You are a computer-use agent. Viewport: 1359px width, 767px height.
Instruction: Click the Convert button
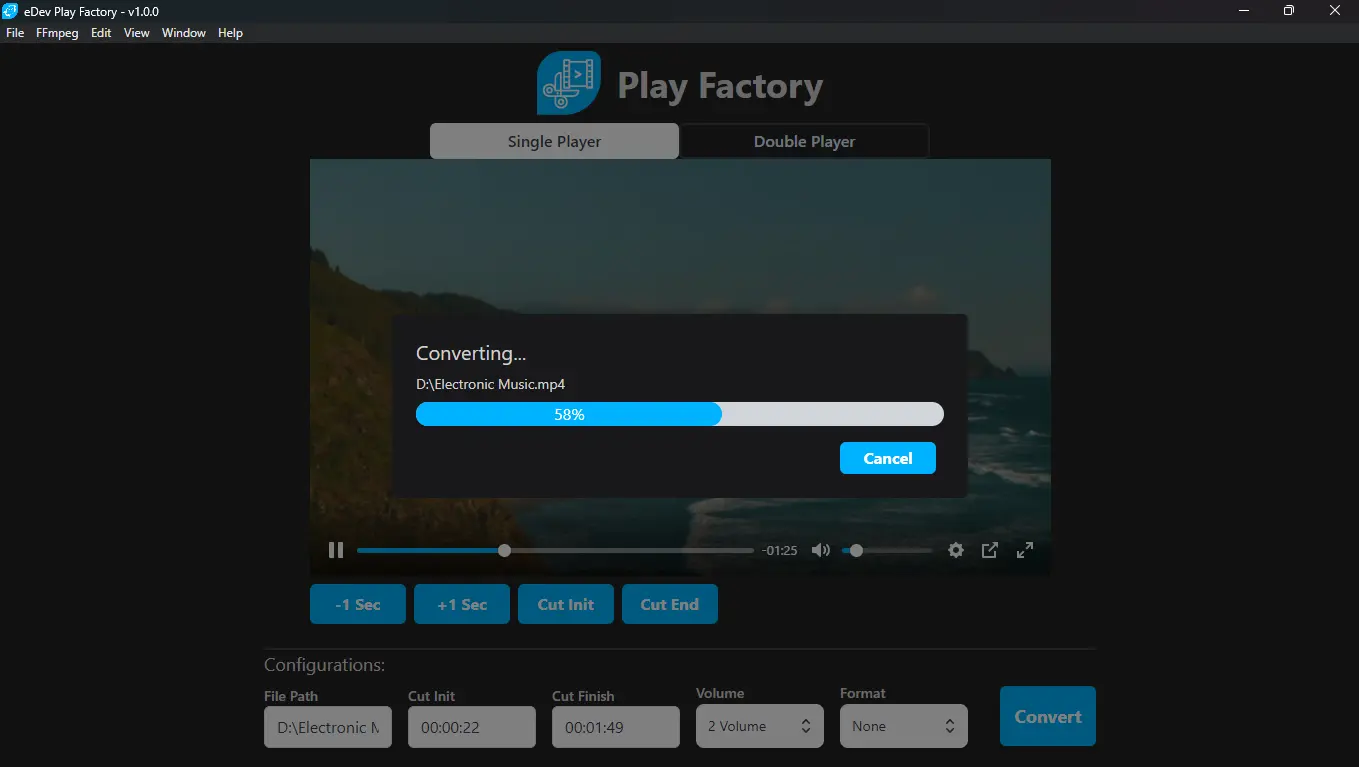[x=1047, y=716]
